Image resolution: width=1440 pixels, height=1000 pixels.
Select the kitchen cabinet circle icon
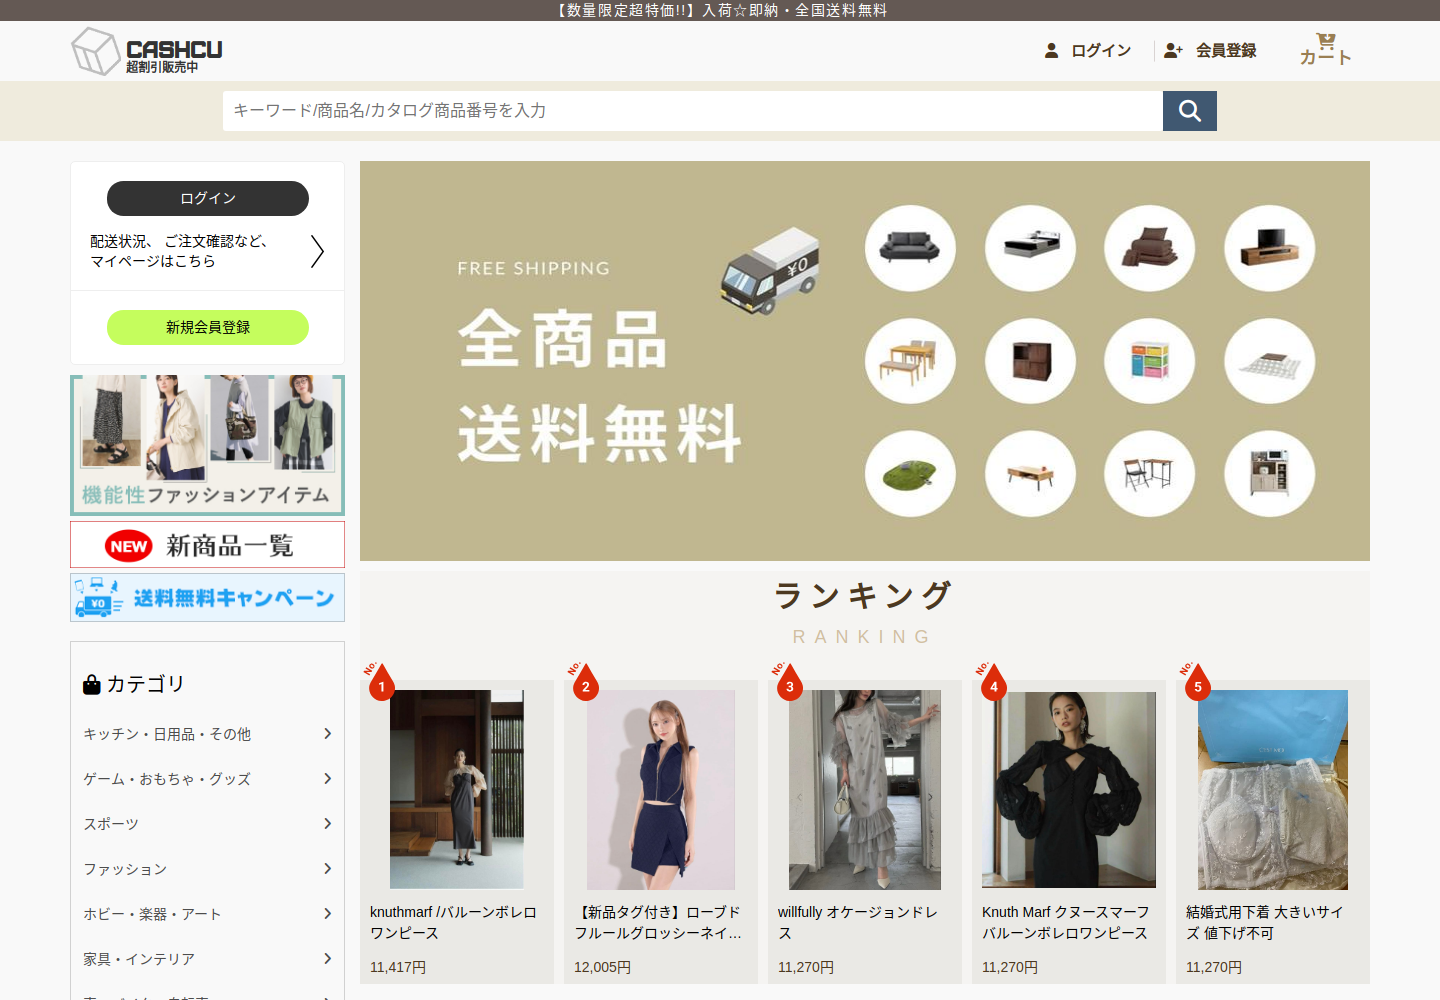[1270, 474]
